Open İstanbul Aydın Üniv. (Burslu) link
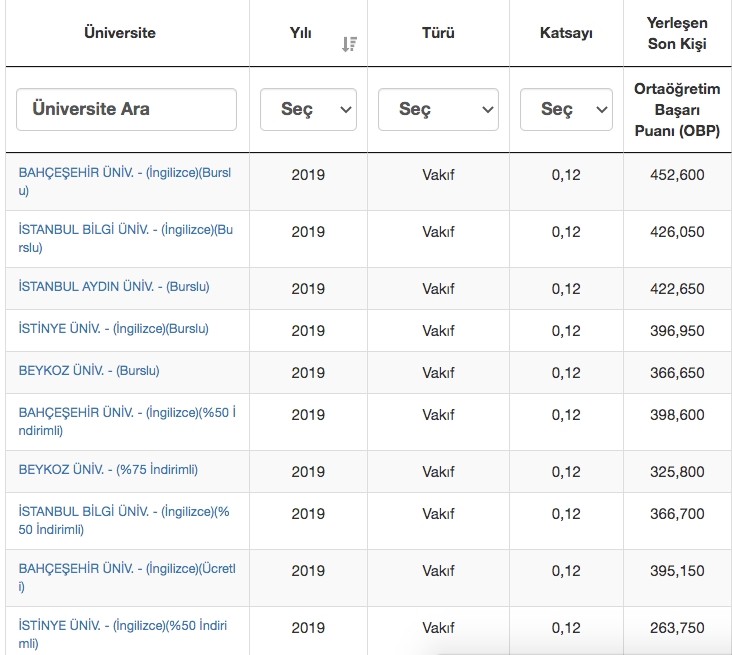This screenshot has height=655, width=732. coord(114,287)
